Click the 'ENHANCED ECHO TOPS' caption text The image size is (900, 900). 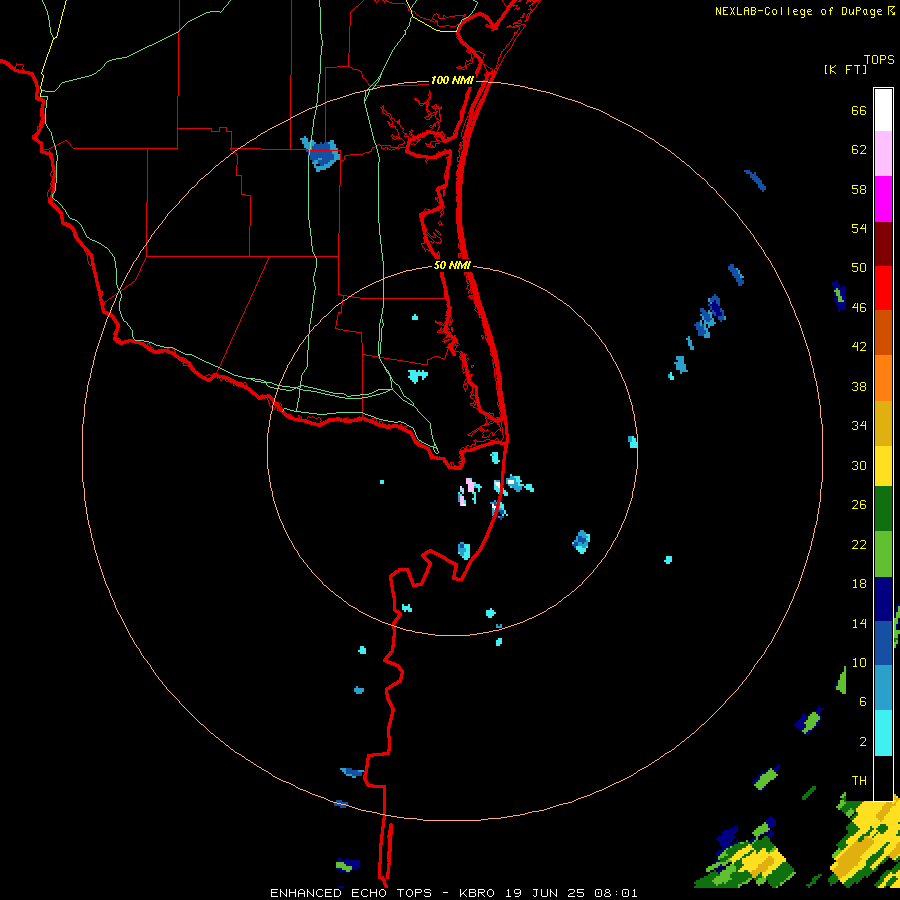click(x=351, y=893)
